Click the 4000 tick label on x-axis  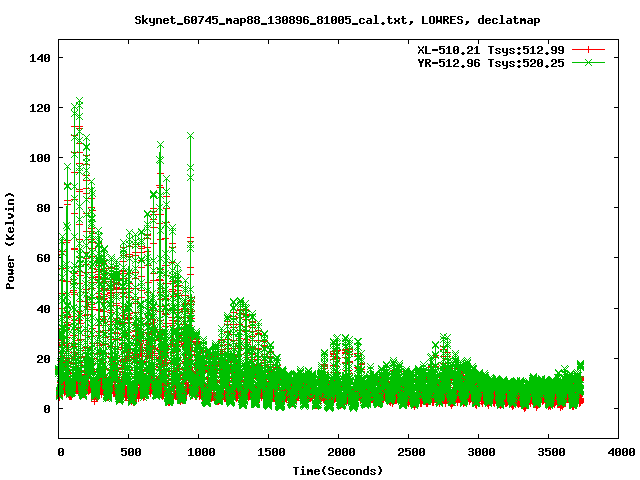[621, 452]
